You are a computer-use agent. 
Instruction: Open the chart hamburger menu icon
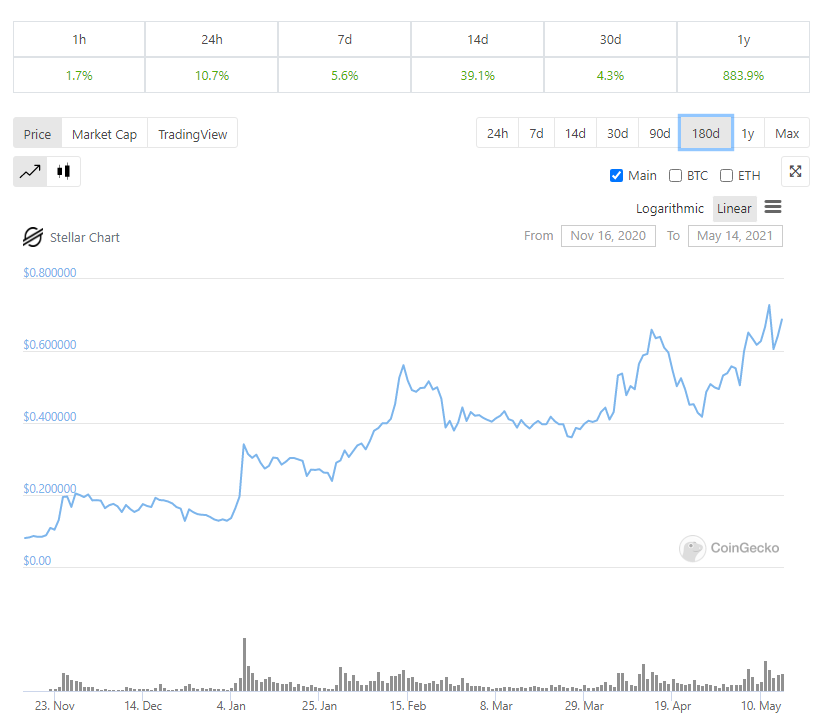772,207
